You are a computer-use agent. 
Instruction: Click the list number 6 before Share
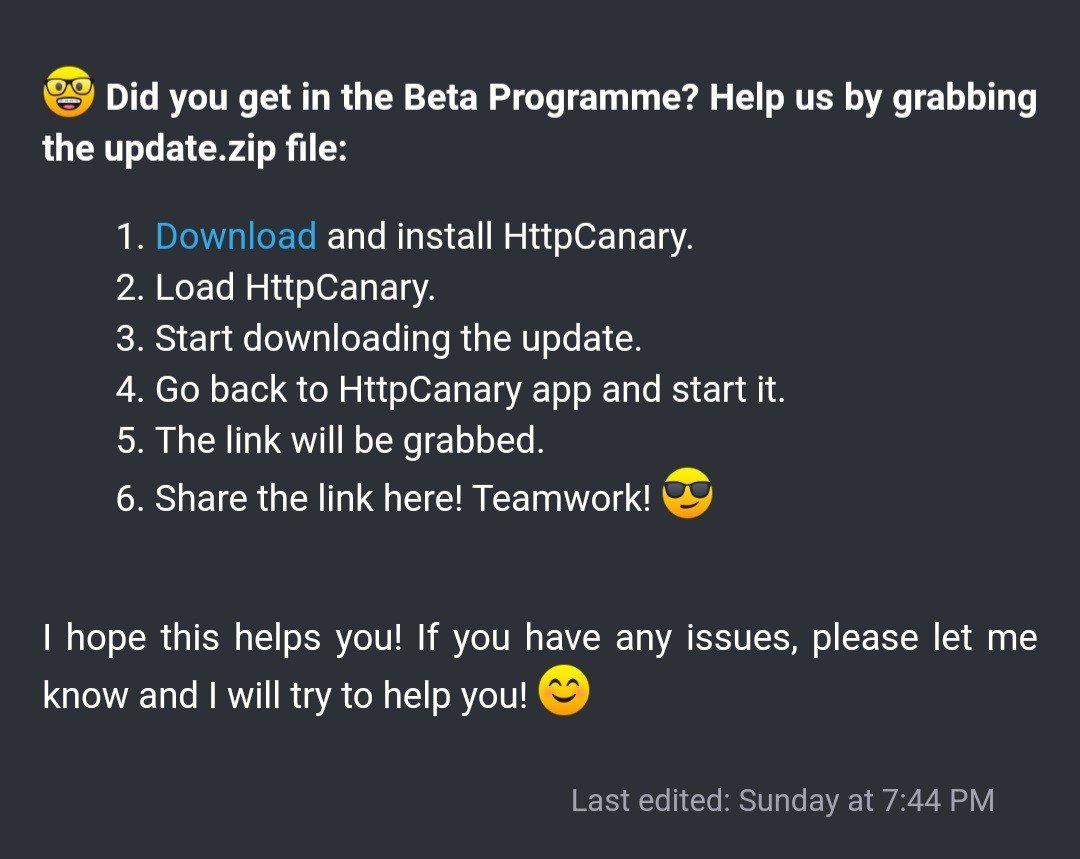pos(130,499)
